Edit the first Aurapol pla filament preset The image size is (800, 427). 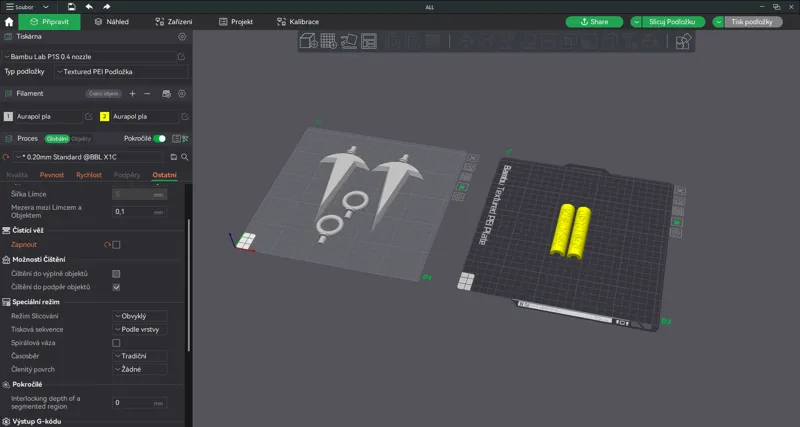[x=89, y=117]
